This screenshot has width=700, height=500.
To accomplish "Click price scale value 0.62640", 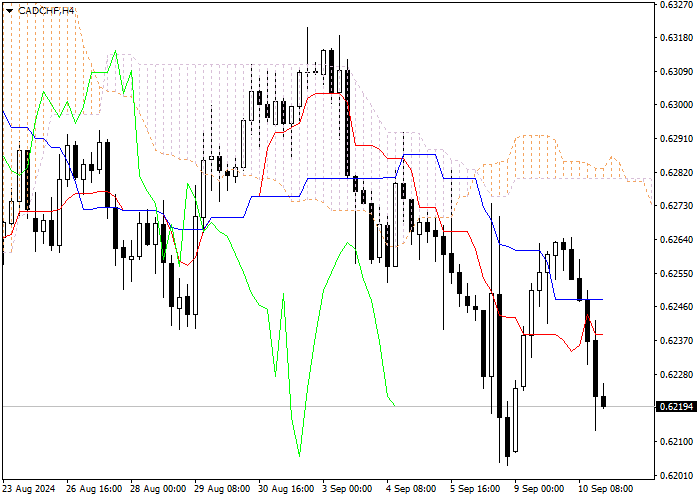I will click(676, 240).
